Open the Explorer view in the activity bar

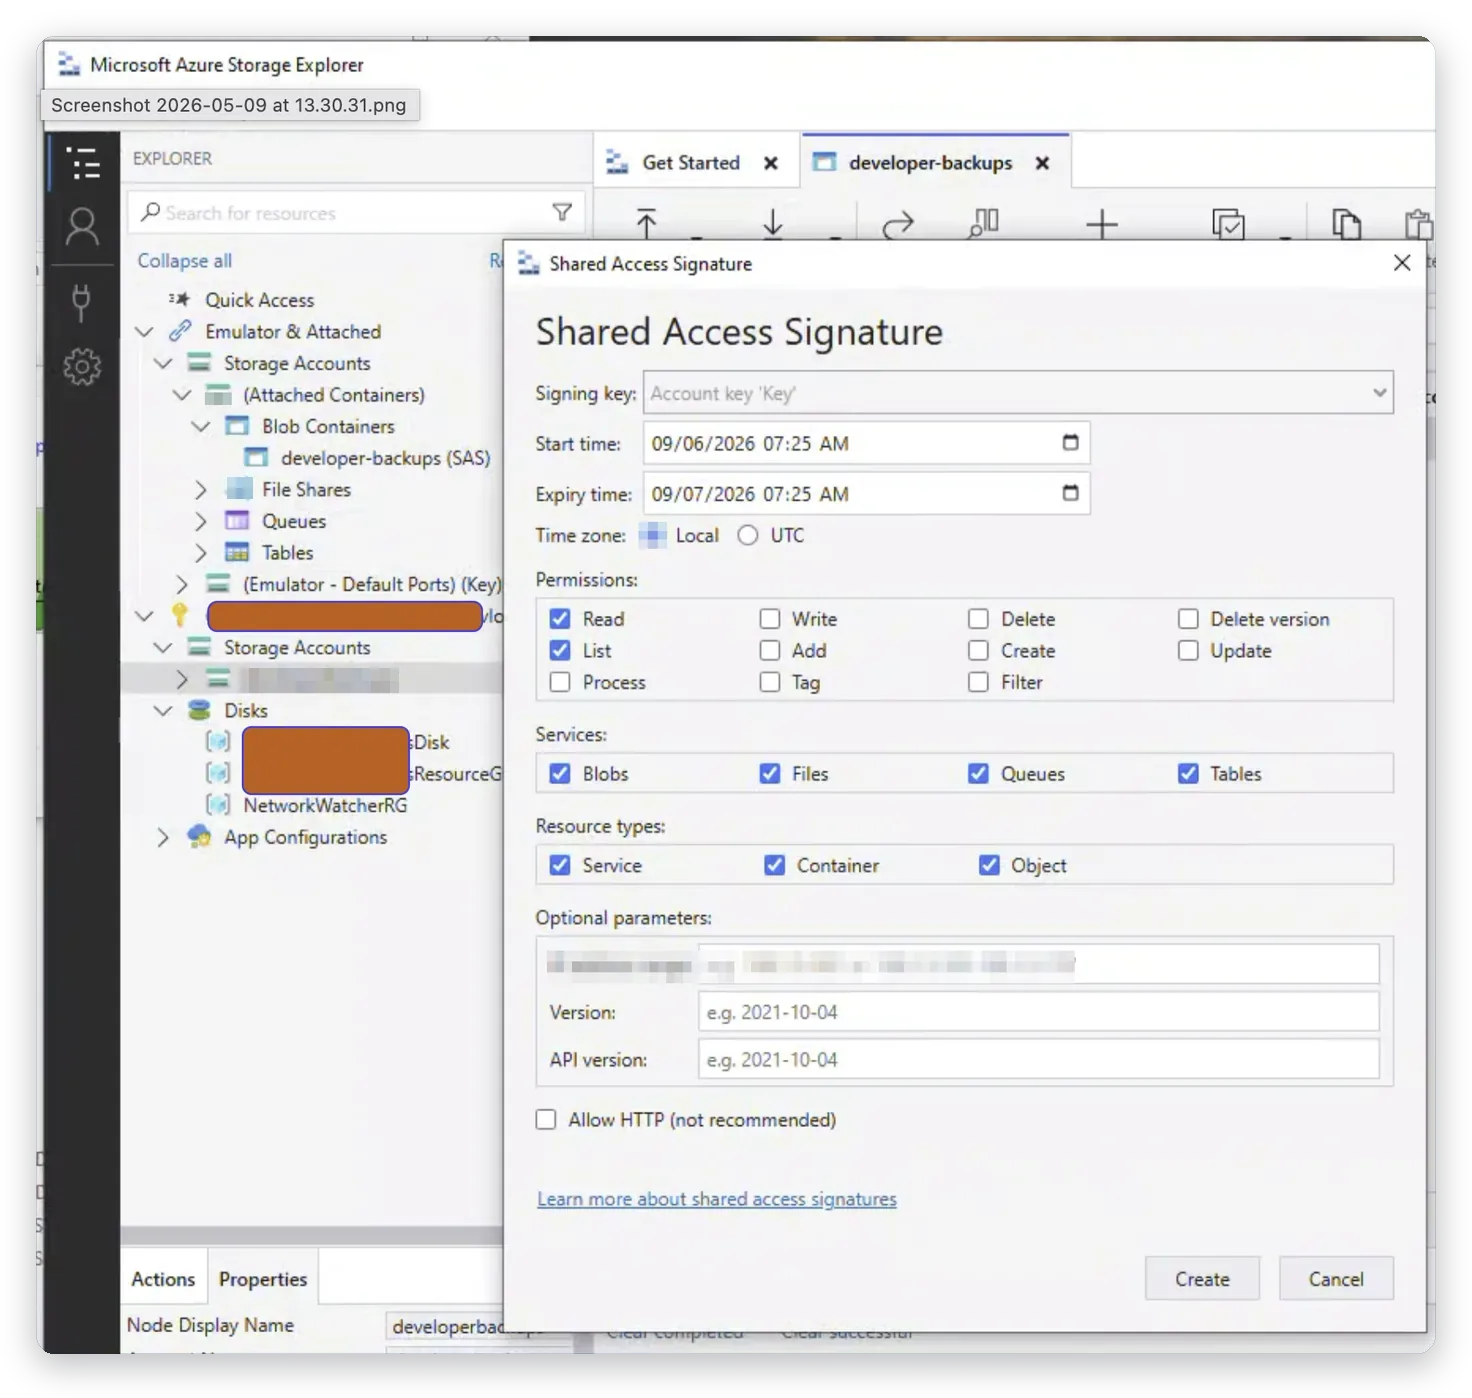pos(82,163)
